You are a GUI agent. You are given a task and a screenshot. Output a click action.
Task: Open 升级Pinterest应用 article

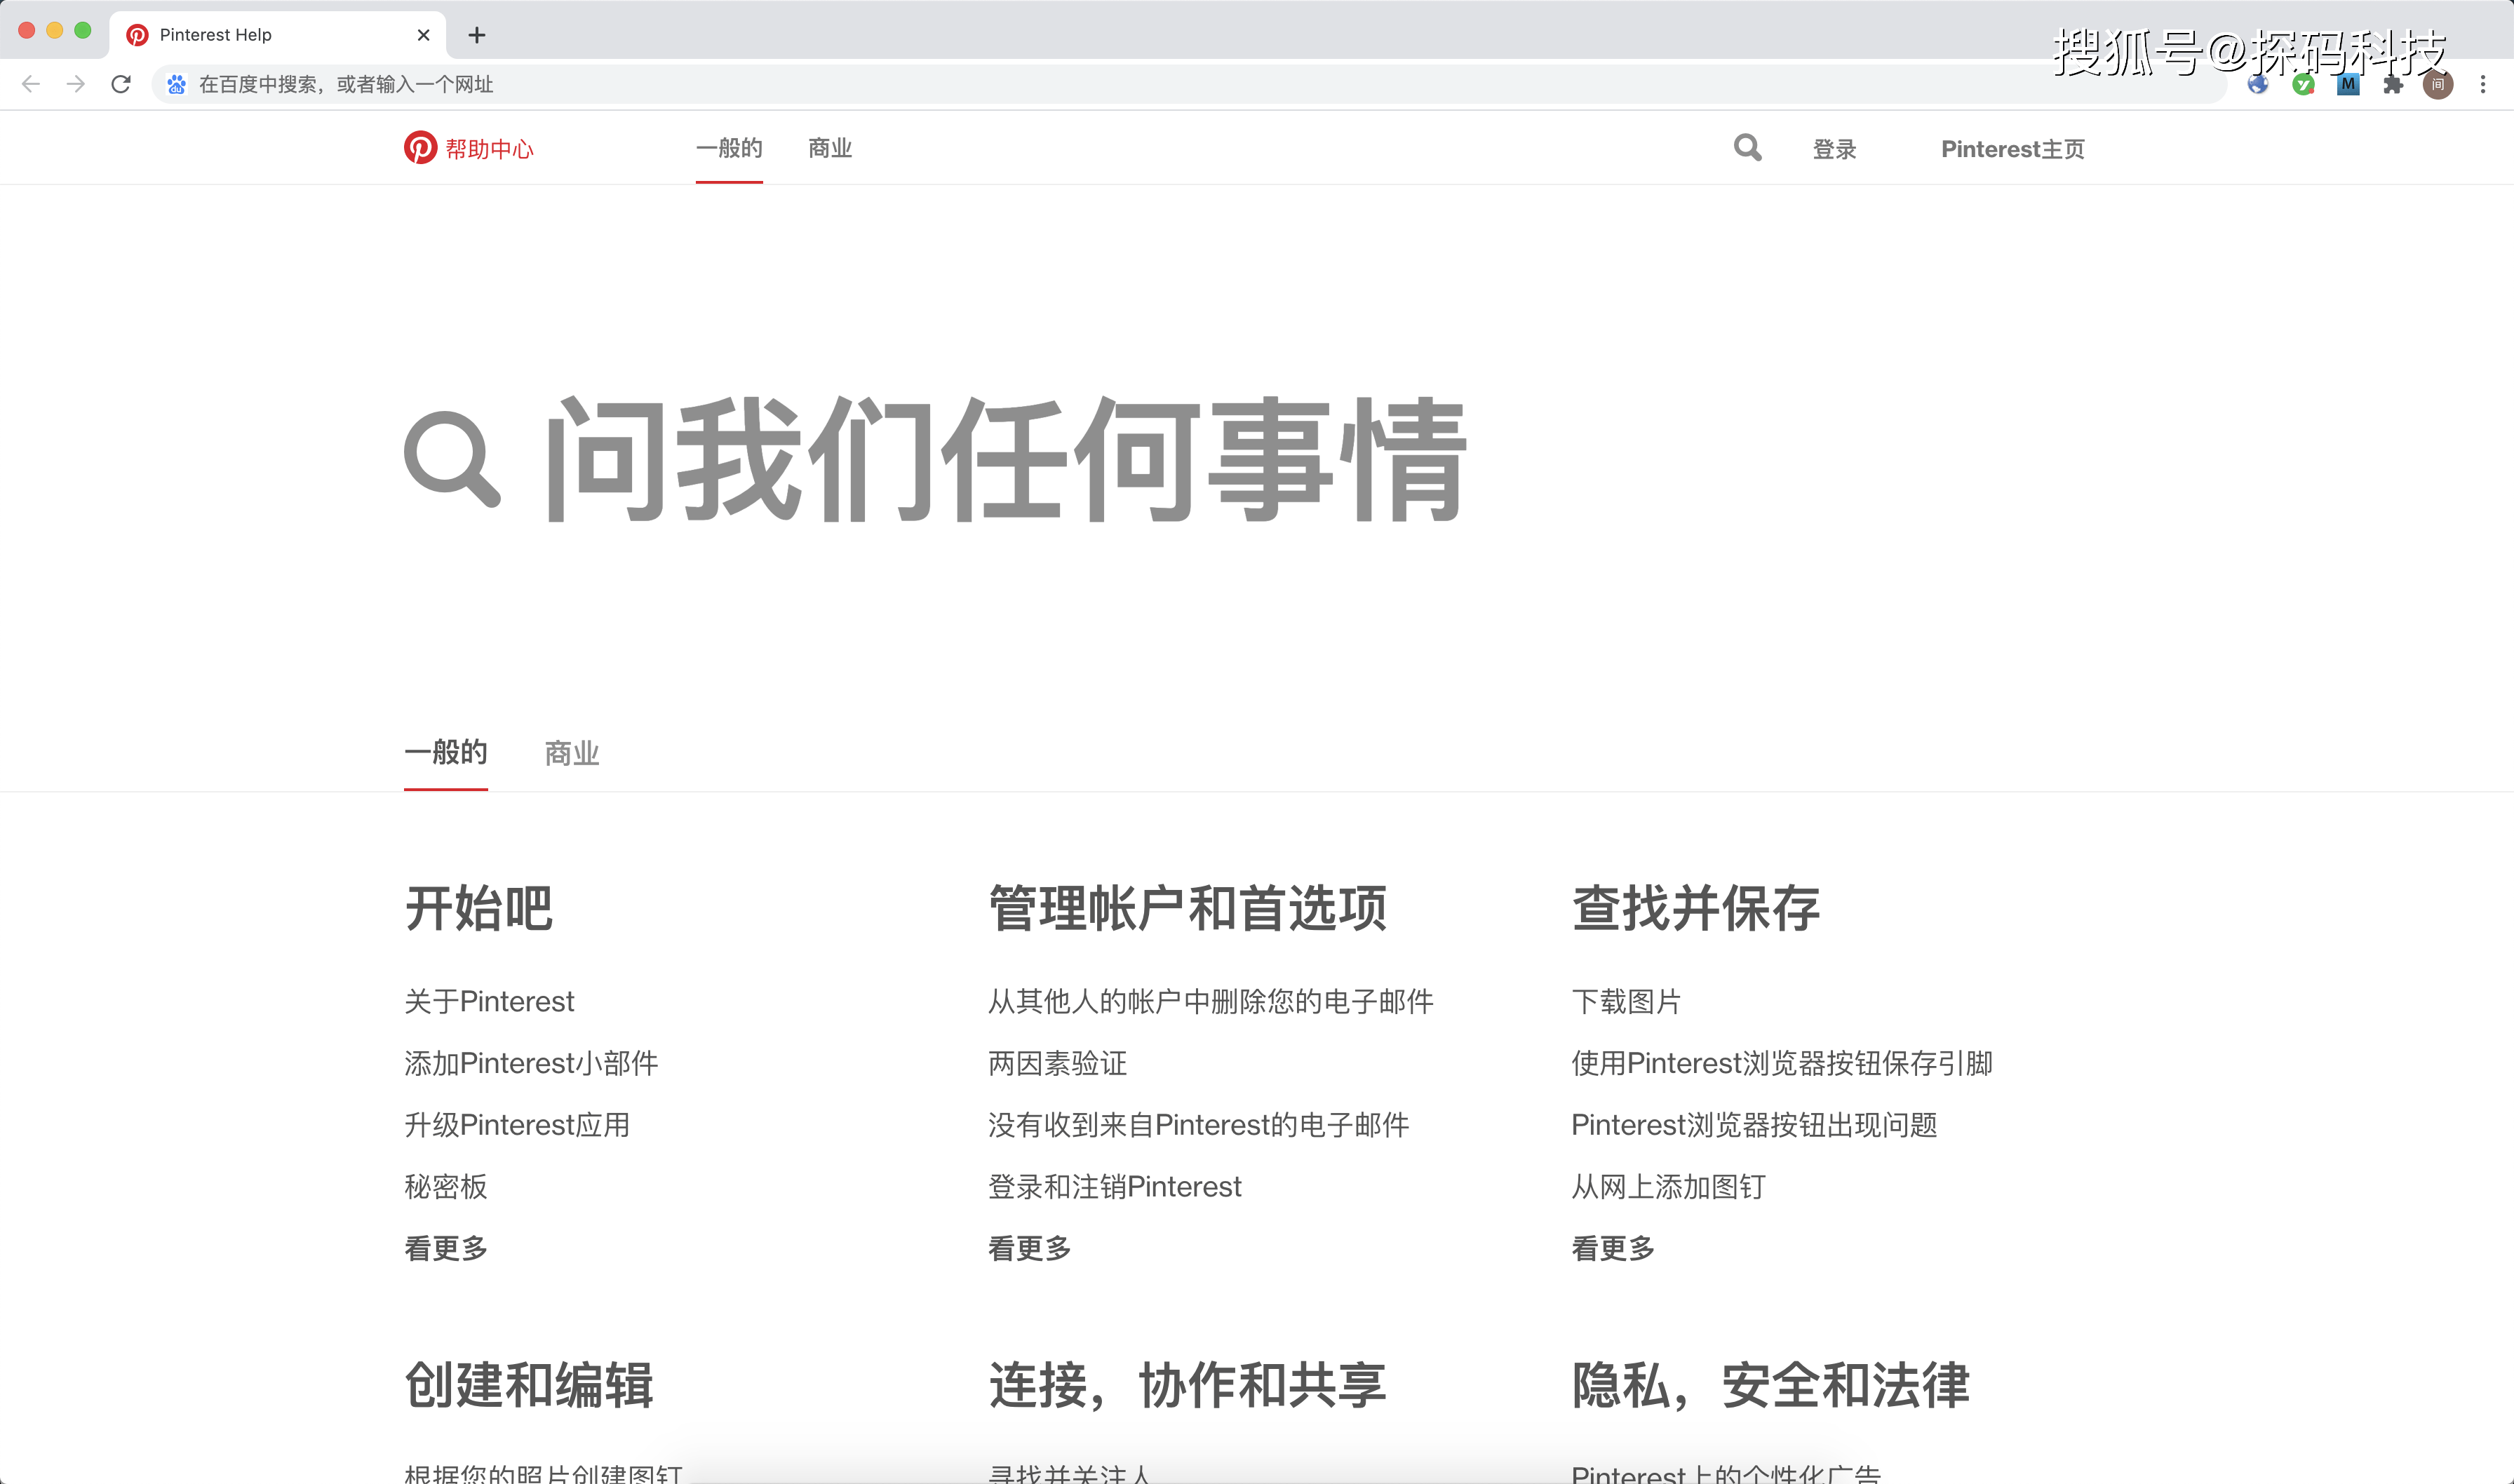517,1125
